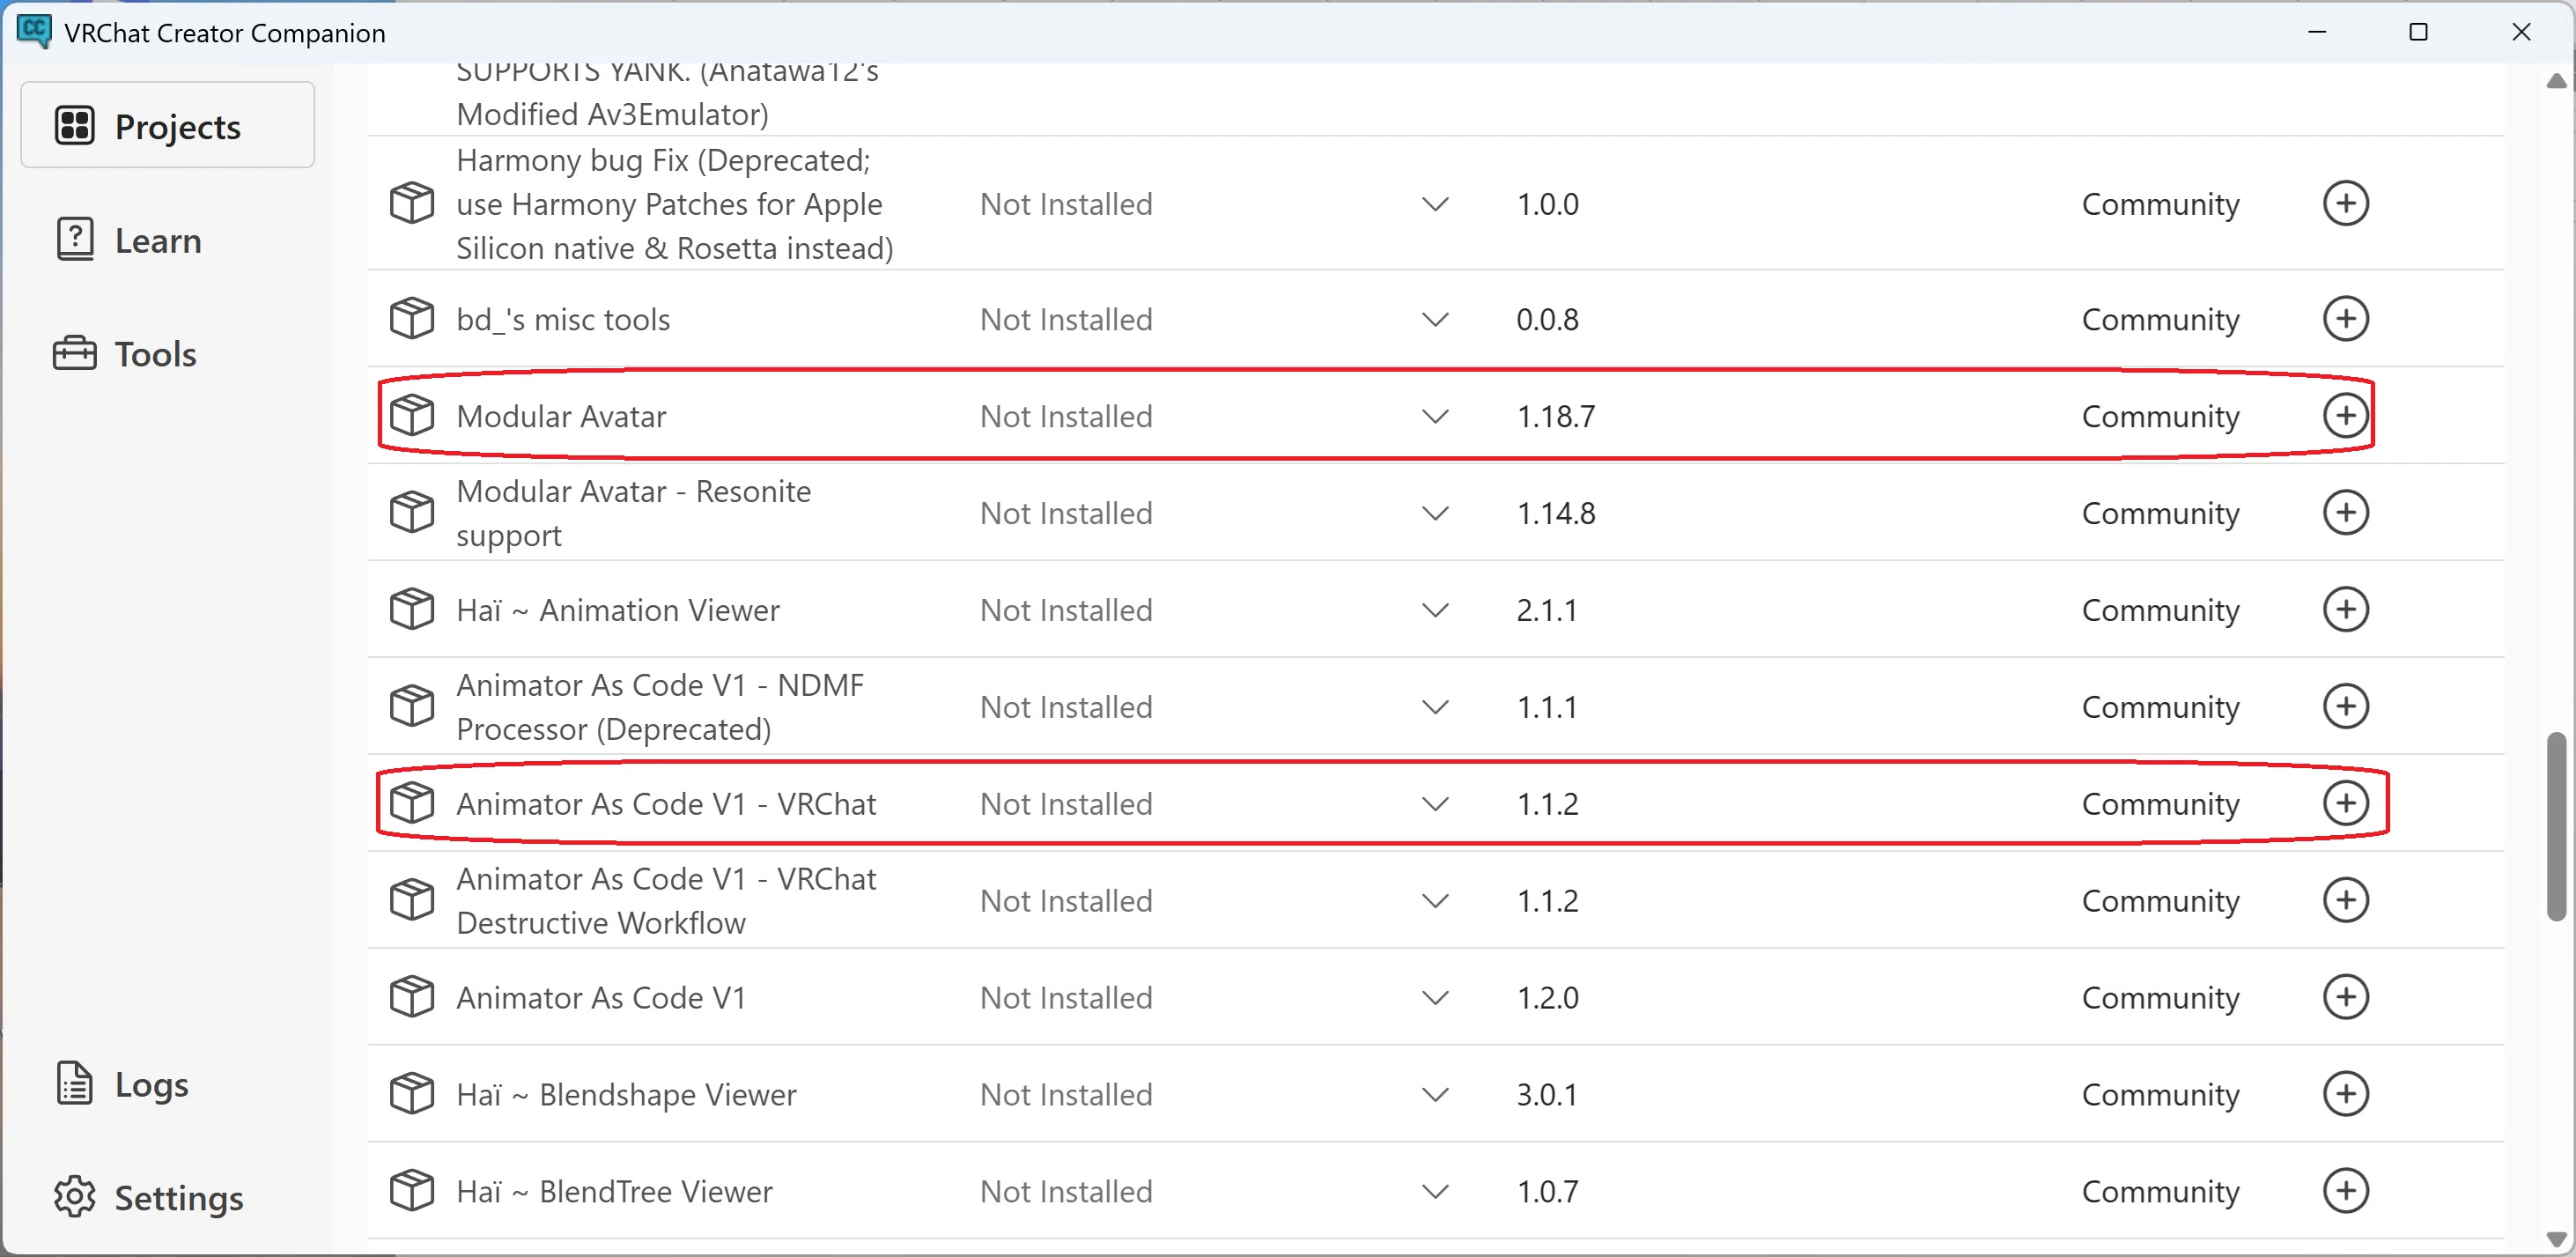Add Animator As Code V1 Destructive Workflow package
2576x1257 pixels.
pos(2345,899)
